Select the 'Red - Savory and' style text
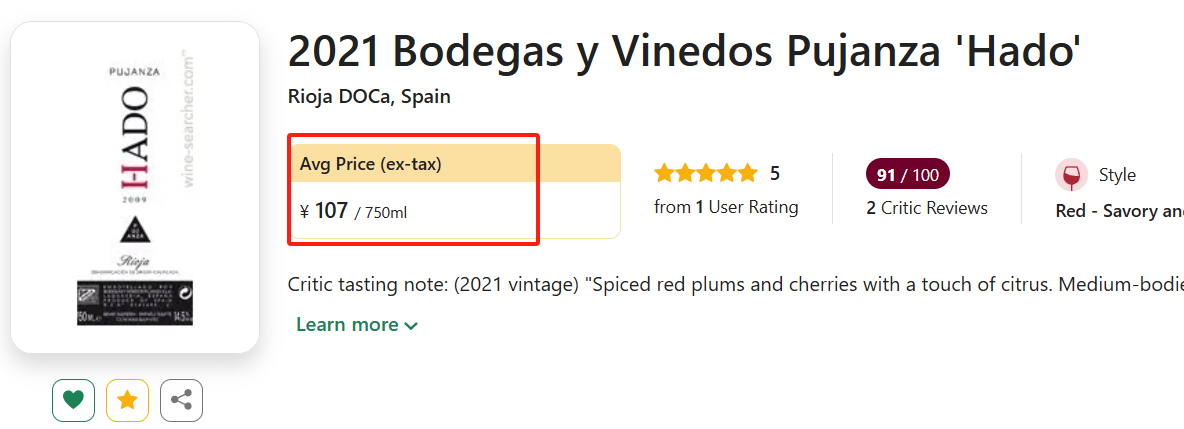 tap(1119, 211)
